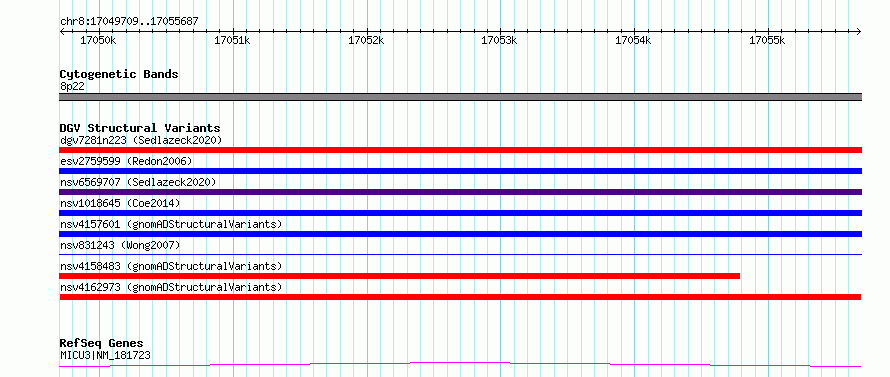The image size is (890, 377).
Task: Click the blue nsv4157601 variant bar
Action: [x=460, y=234]
